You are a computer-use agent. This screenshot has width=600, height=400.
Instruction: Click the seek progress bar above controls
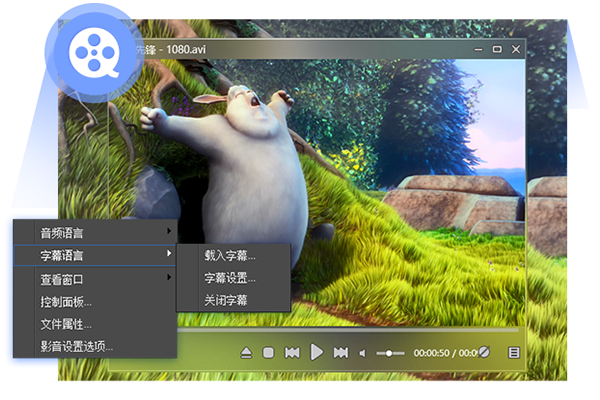pyautogui.click(x=347, y=329)
